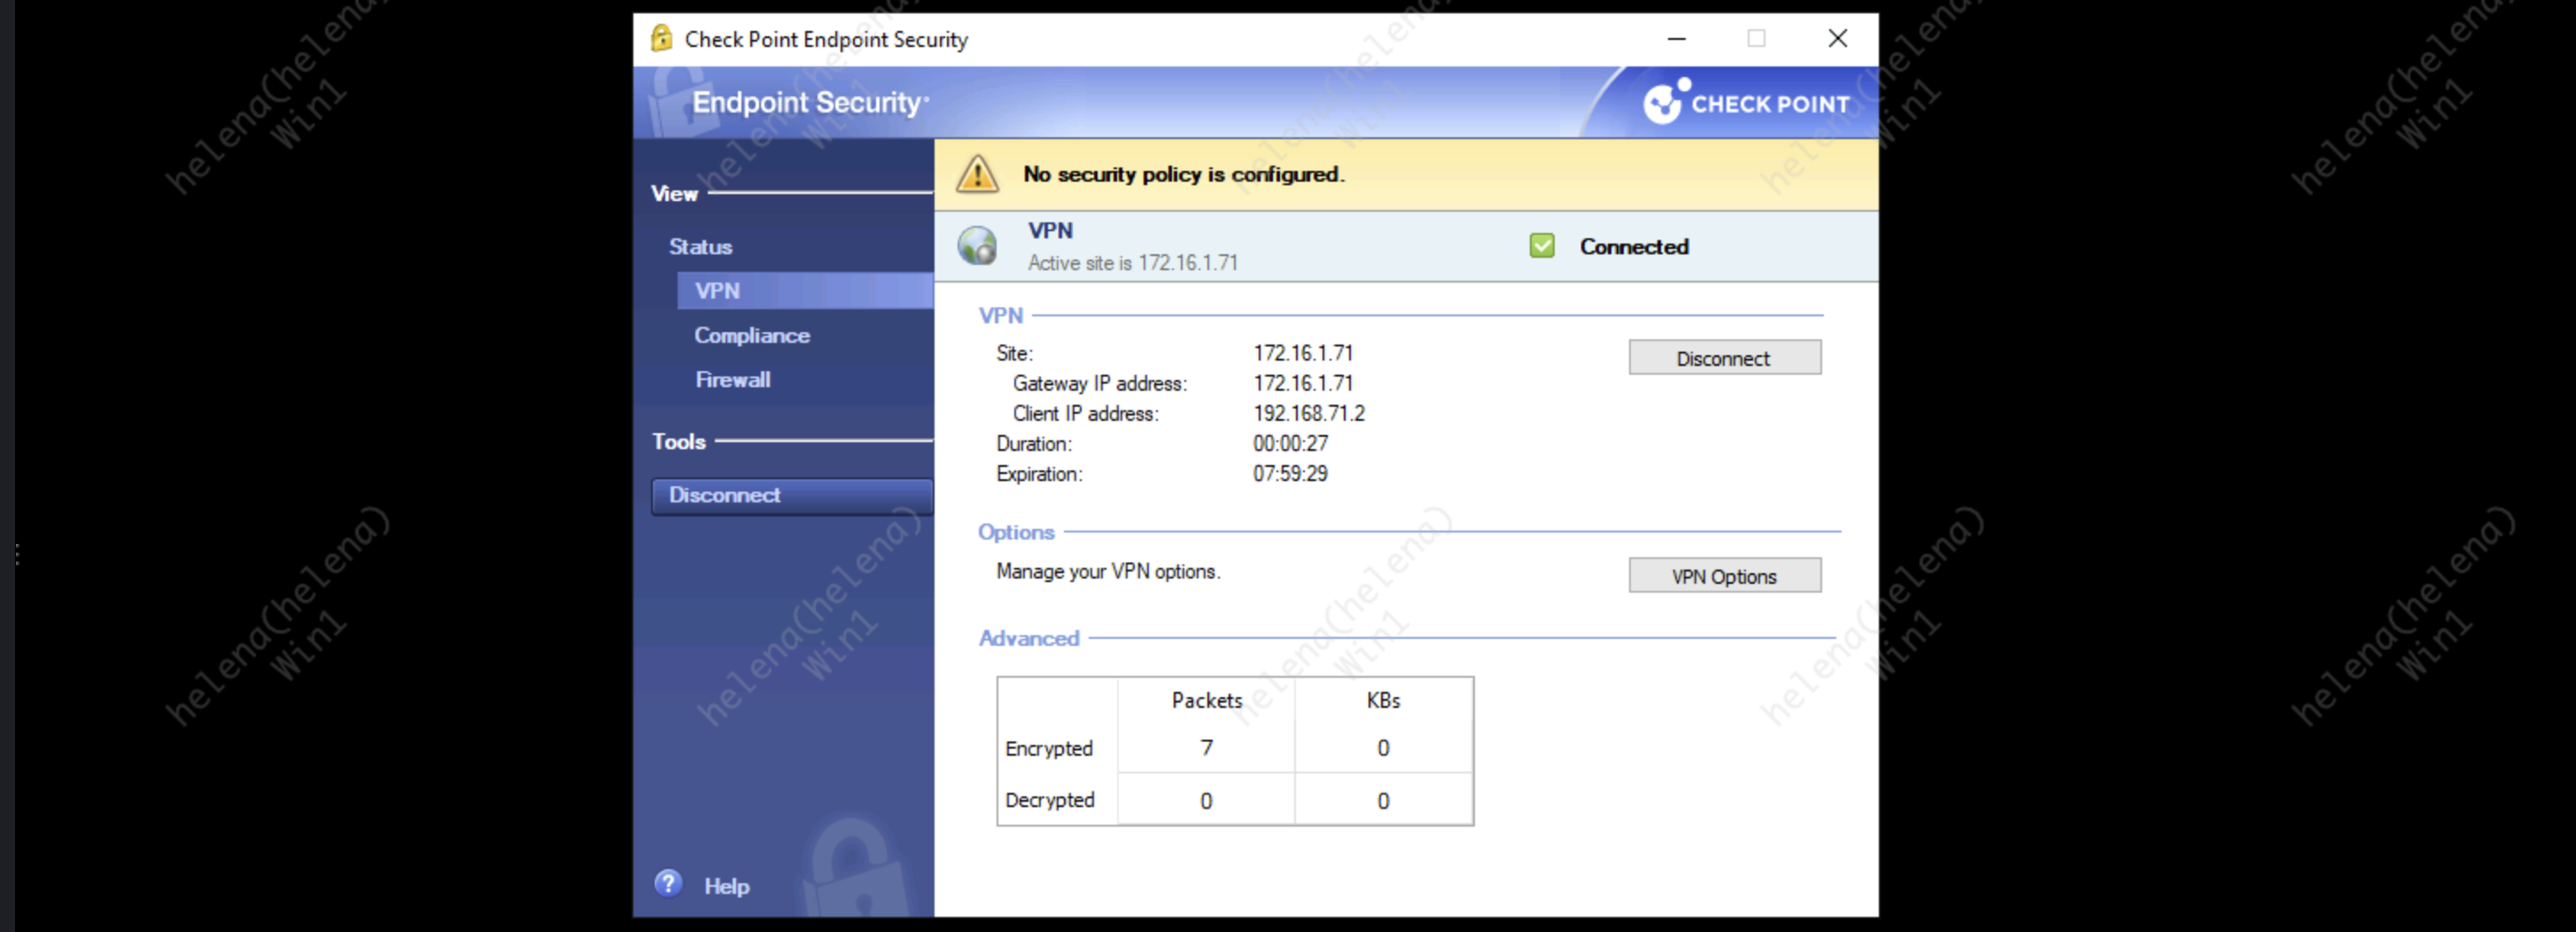Viewport: 2576px width, 932px height.
Task: Click the Check Point logo in header
Action: click(1745, 103)
